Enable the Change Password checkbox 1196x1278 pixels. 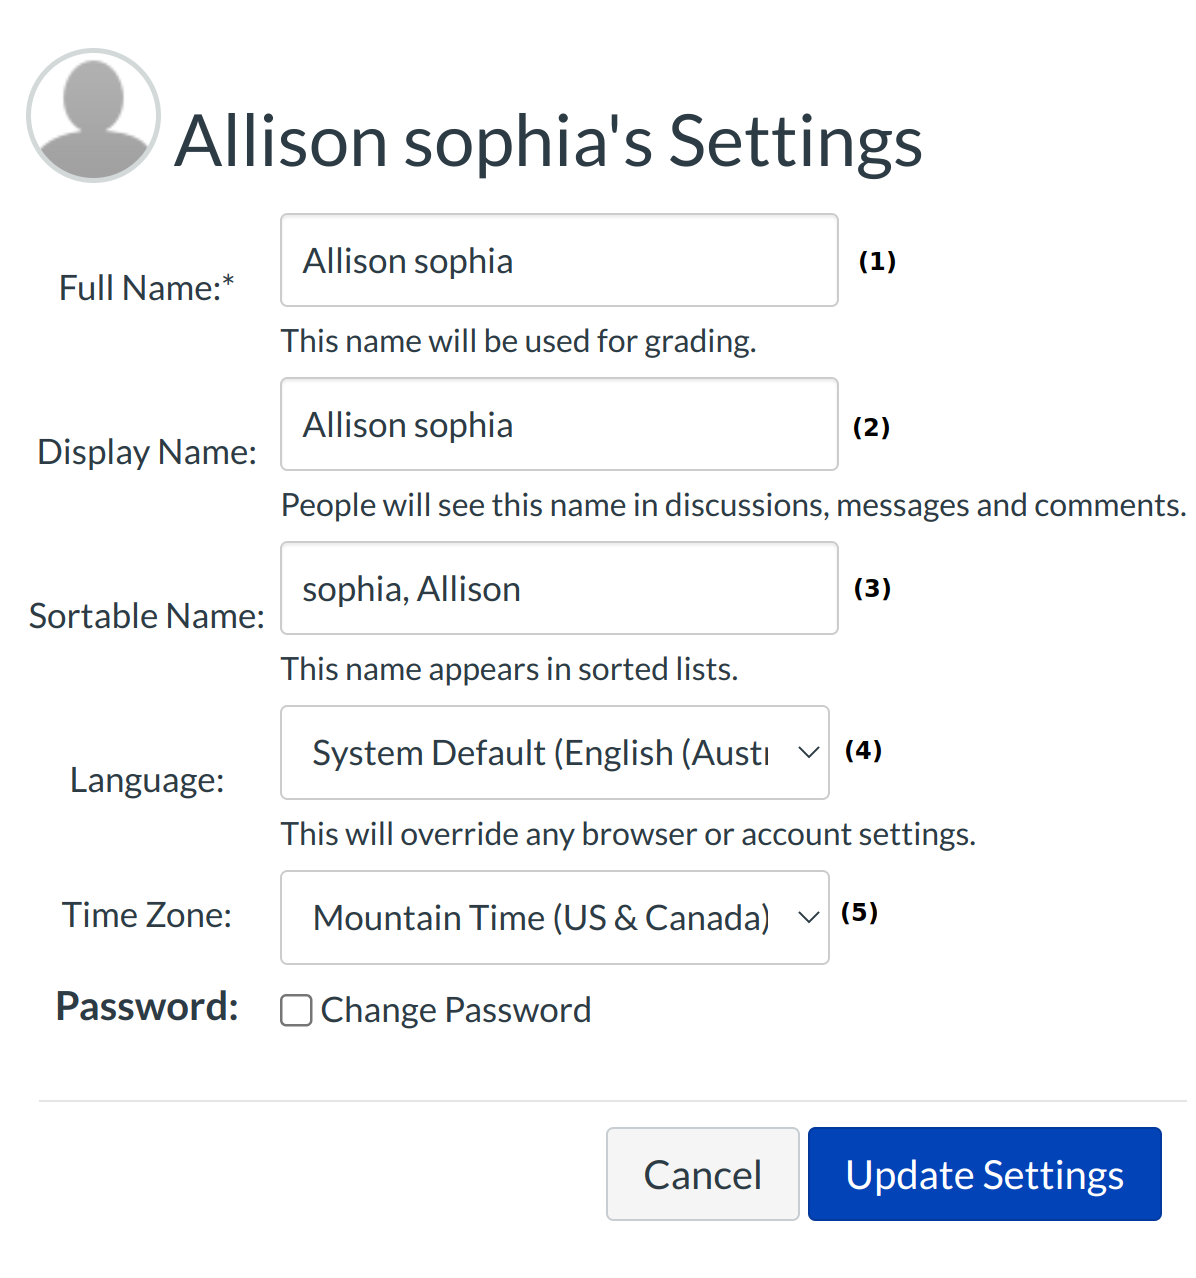pos(296,1010)
